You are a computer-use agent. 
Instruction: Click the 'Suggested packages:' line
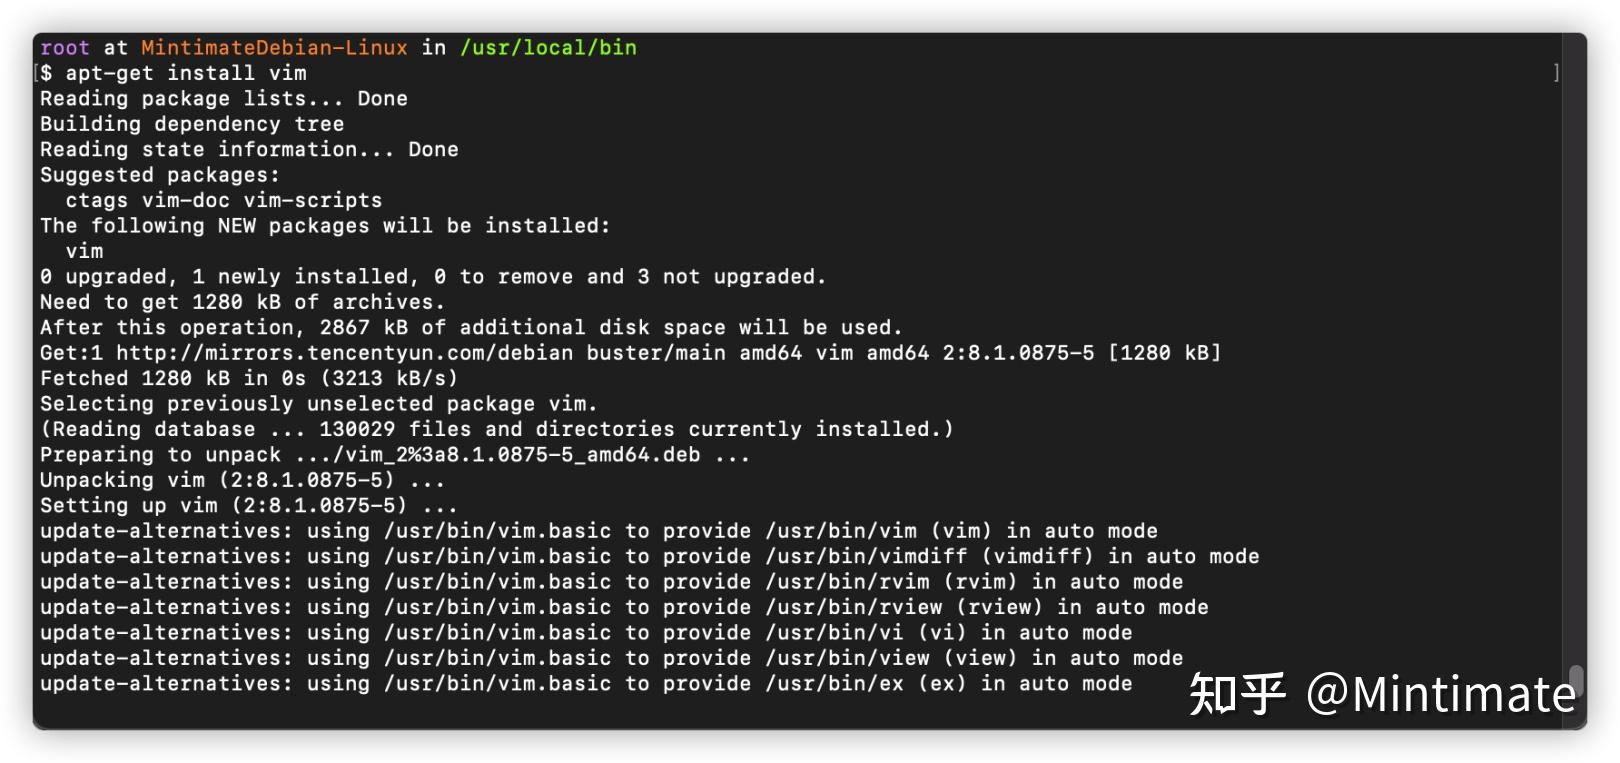click(x=160, y=175)
